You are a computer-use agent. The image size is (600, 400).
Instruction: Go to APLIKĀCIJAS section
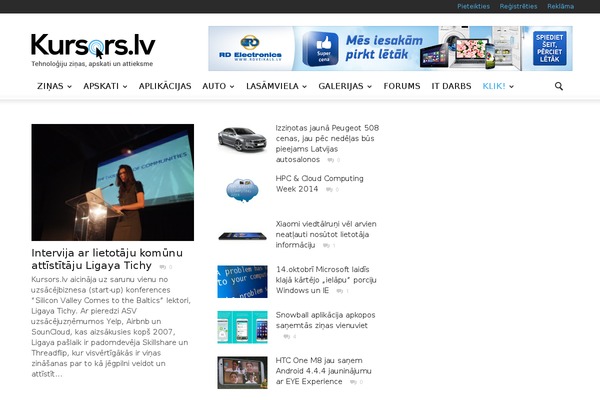click(x=165, y=86)
